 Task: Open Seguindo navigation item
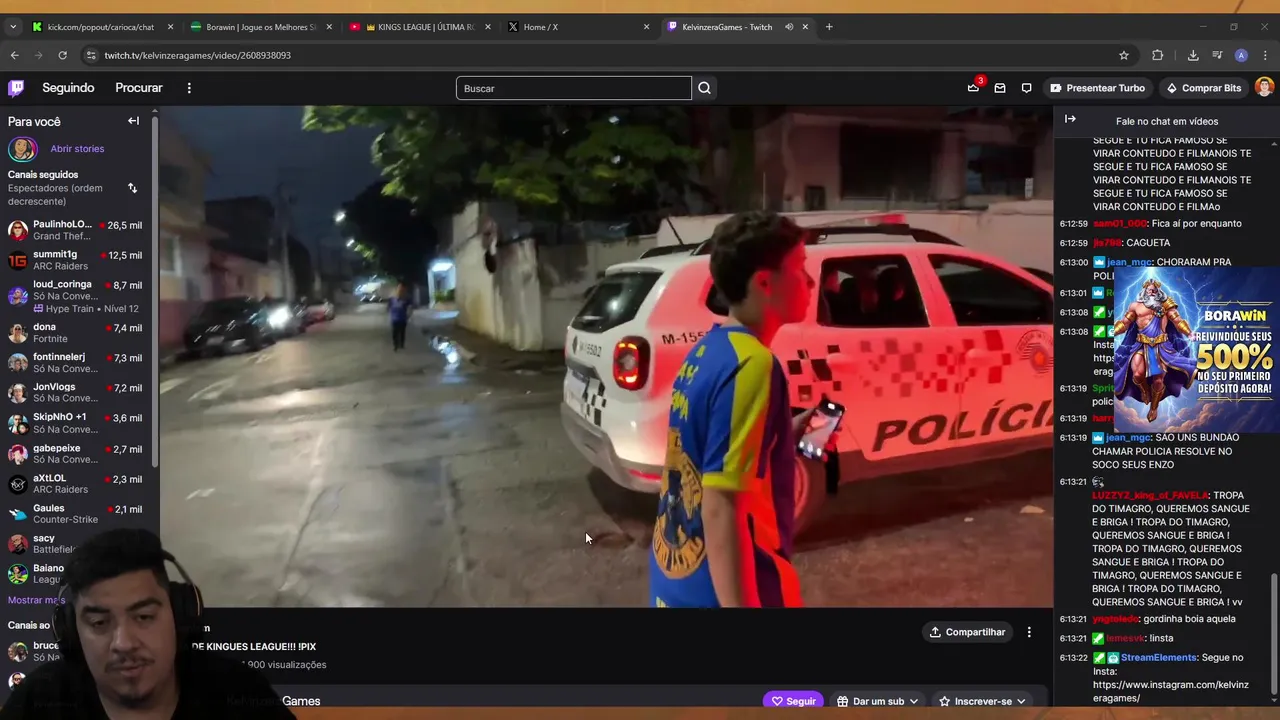68,88
